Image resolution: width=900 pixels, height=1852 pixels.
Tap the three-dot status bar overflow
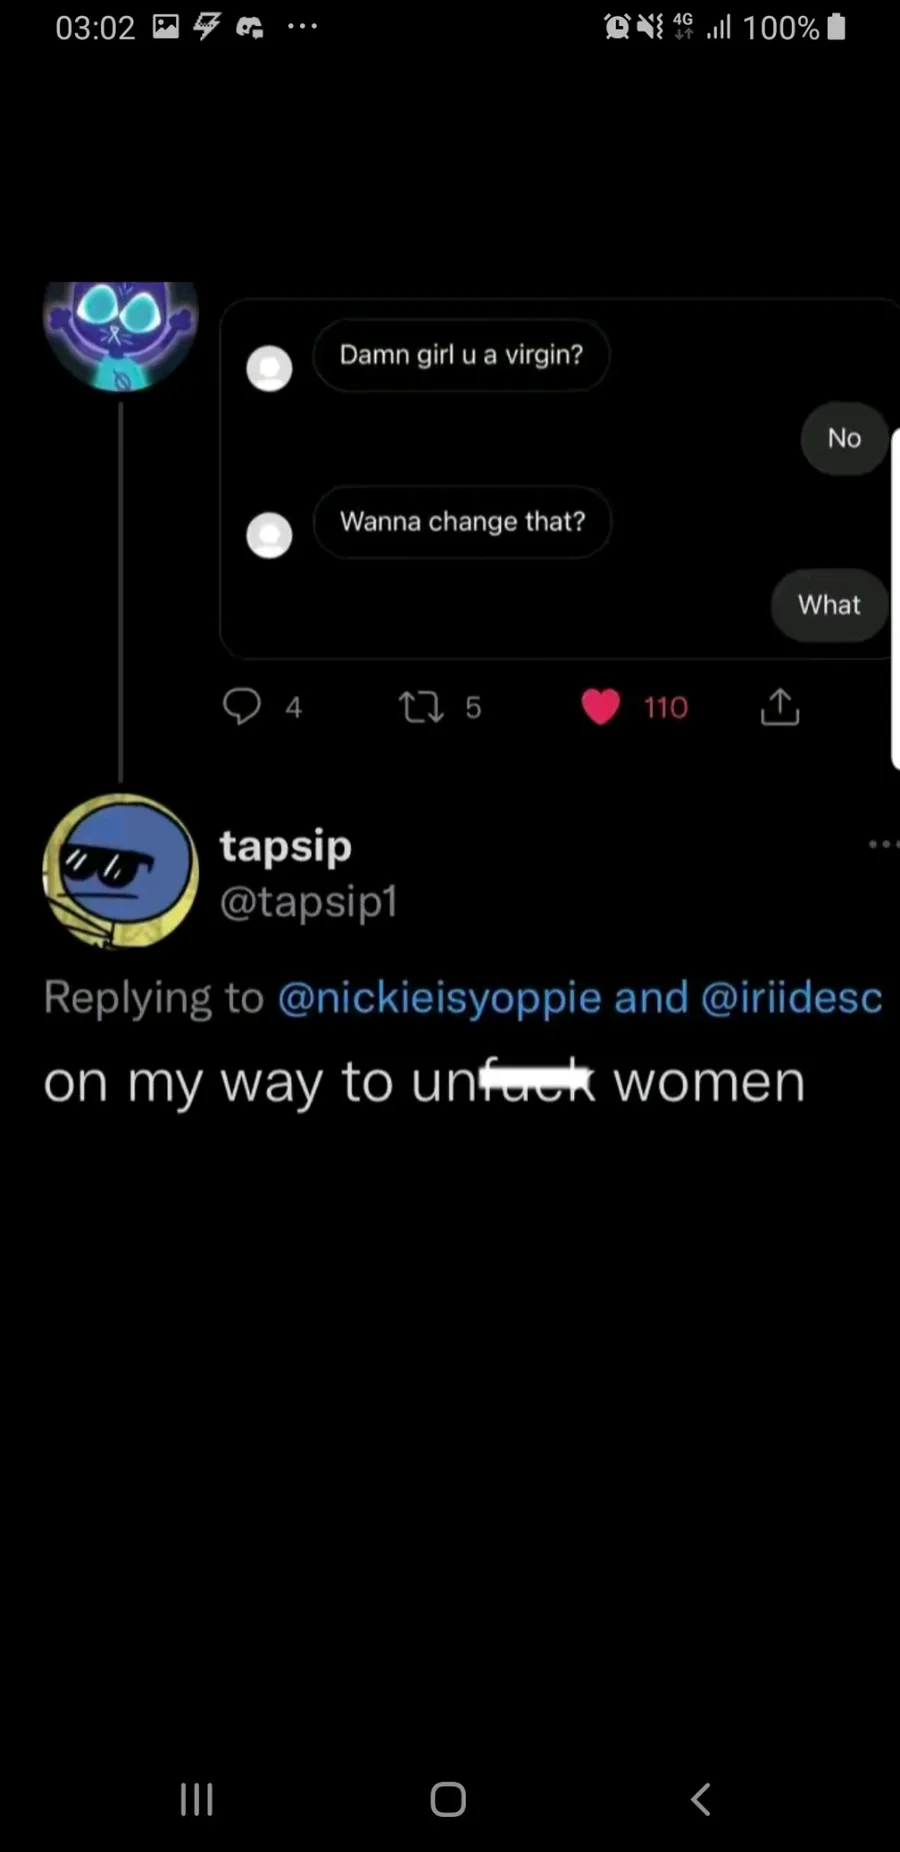coord(302,26)
